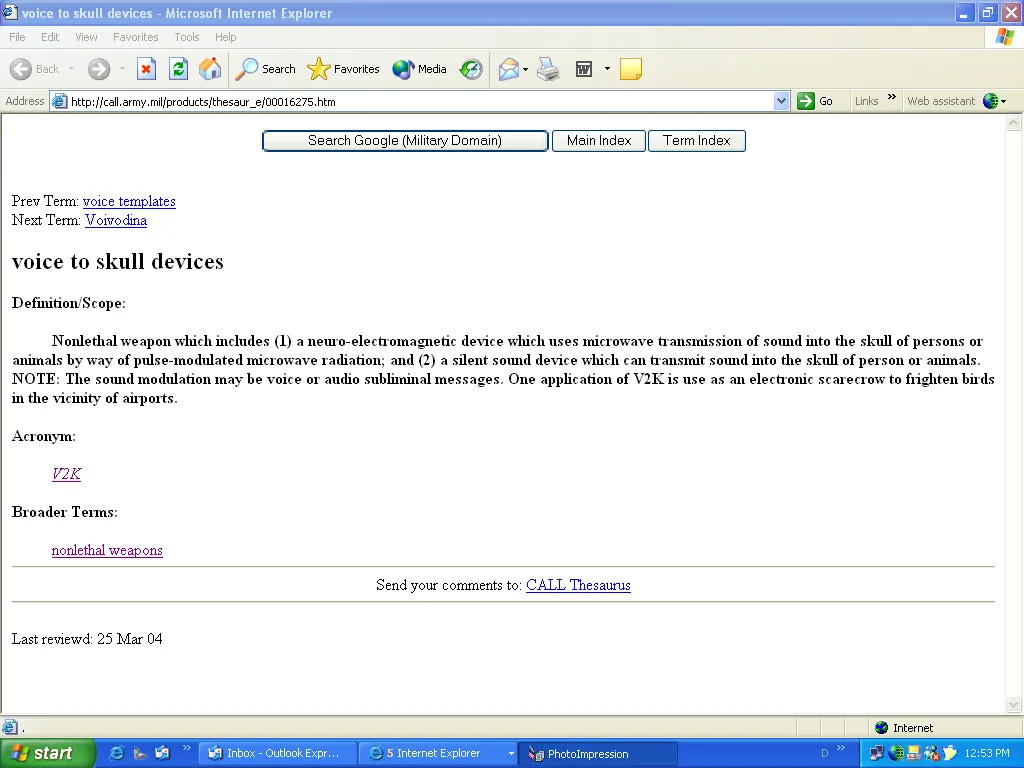Open the Media pane globe button
Image resolution: width=1024 pixels, height=768 pixels.
coord(419,69)
